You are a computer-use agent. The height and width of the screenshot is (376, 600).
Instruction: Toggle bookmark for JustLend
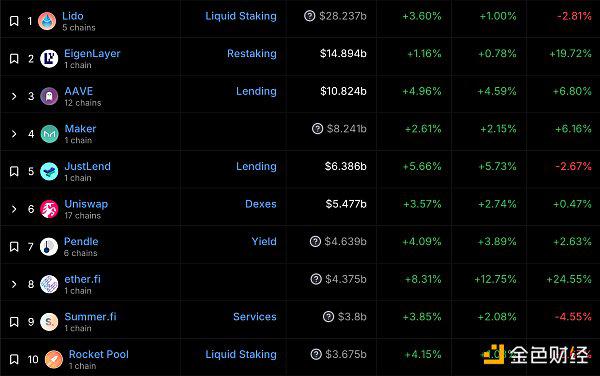pos(14,171)
